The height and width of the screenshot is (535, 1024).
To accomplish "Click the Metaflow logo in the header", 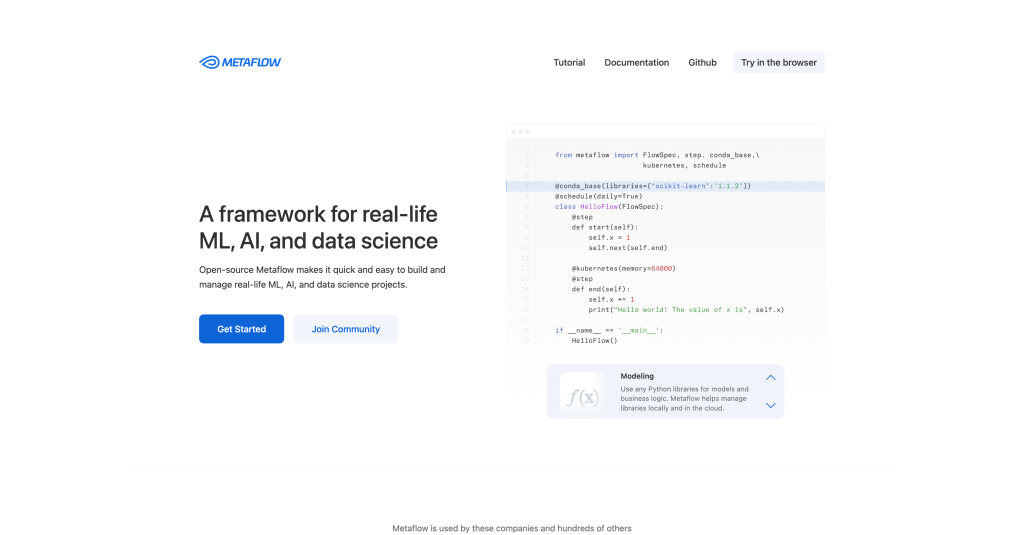I will point(240,62).
